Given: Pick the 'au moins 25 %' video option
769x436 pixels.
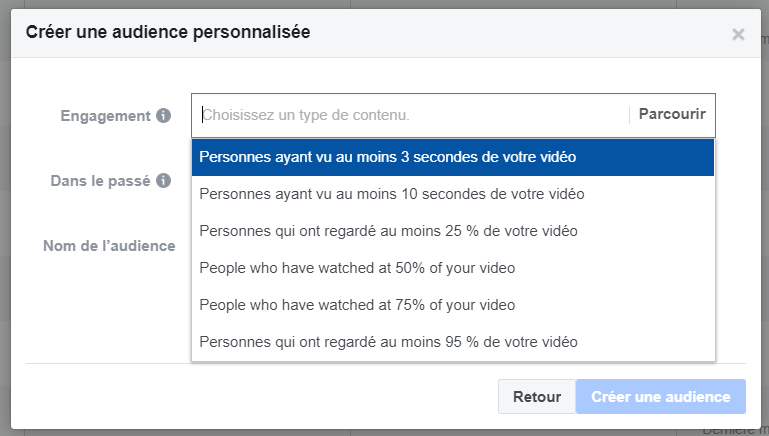Looking at the screenshot, I should tap(453, 231).
